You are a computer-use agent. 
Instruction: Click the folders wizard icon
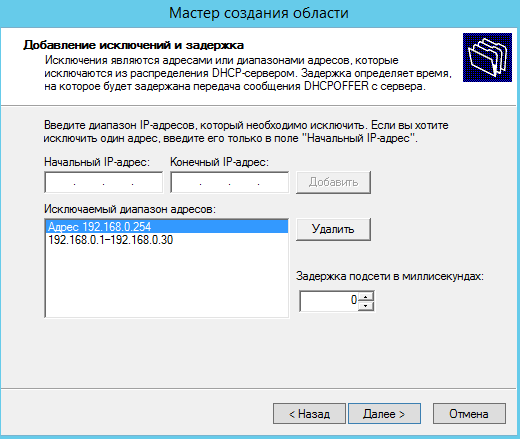pyautogui.click(x=487, y=57)
